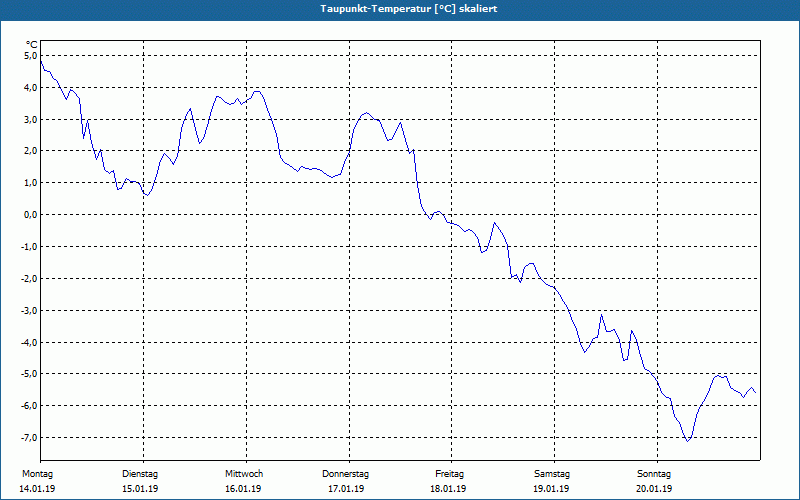Click the Dienstag day label
Image resolution: width=800 pixels, height=500 pixels.
click(140, 474)
